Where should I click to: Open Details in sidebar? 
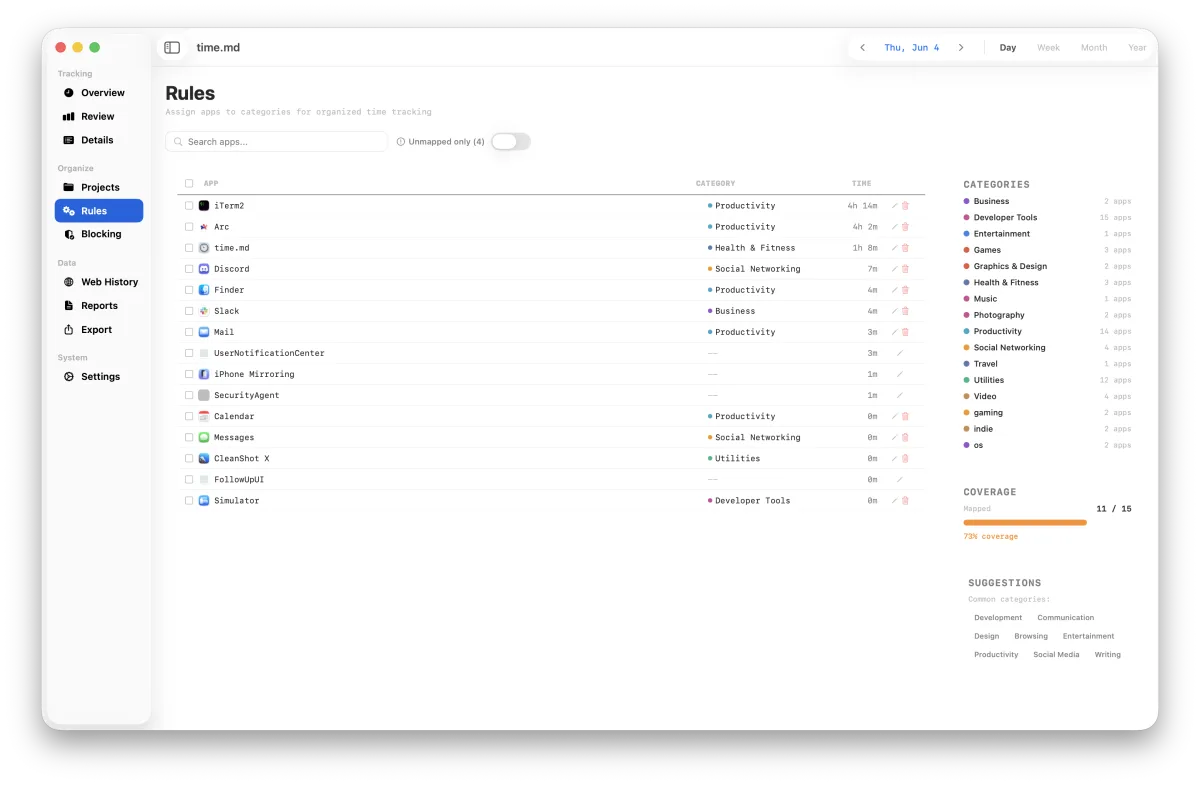99,140
